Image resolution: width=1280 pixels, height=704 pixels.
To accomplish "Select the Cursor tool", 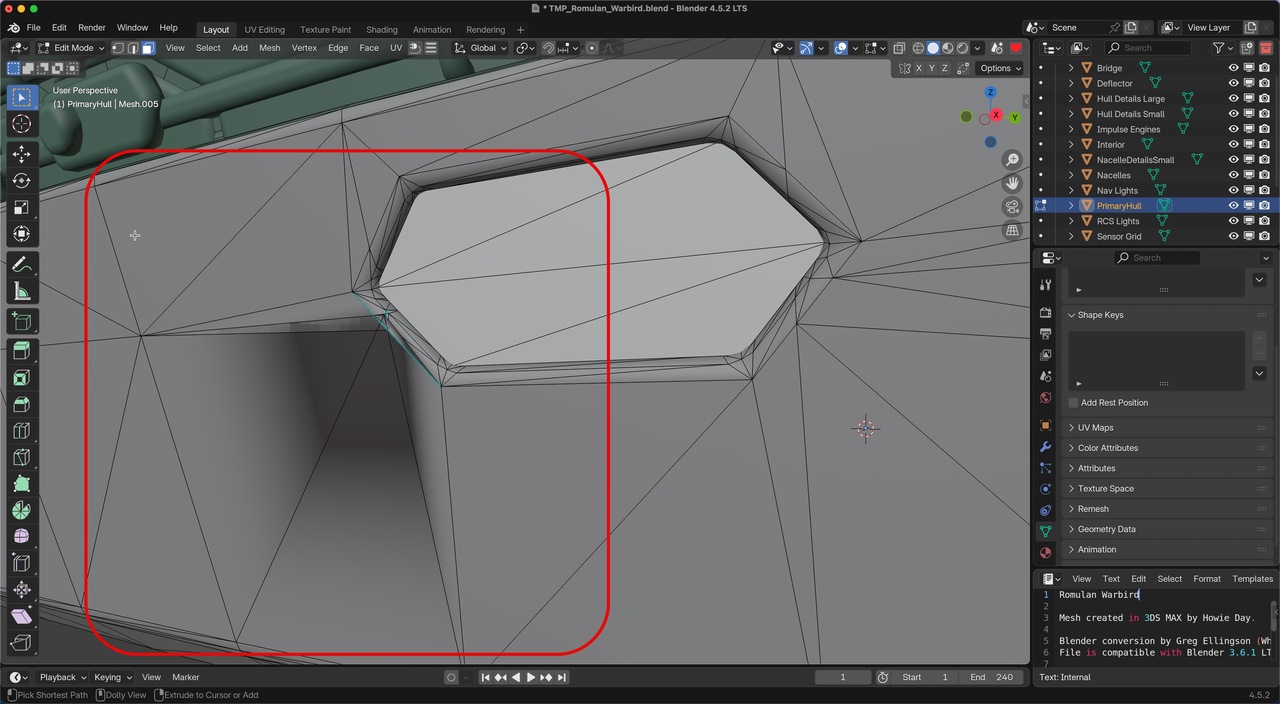I will pyautogui.click(x=21, y=124).
